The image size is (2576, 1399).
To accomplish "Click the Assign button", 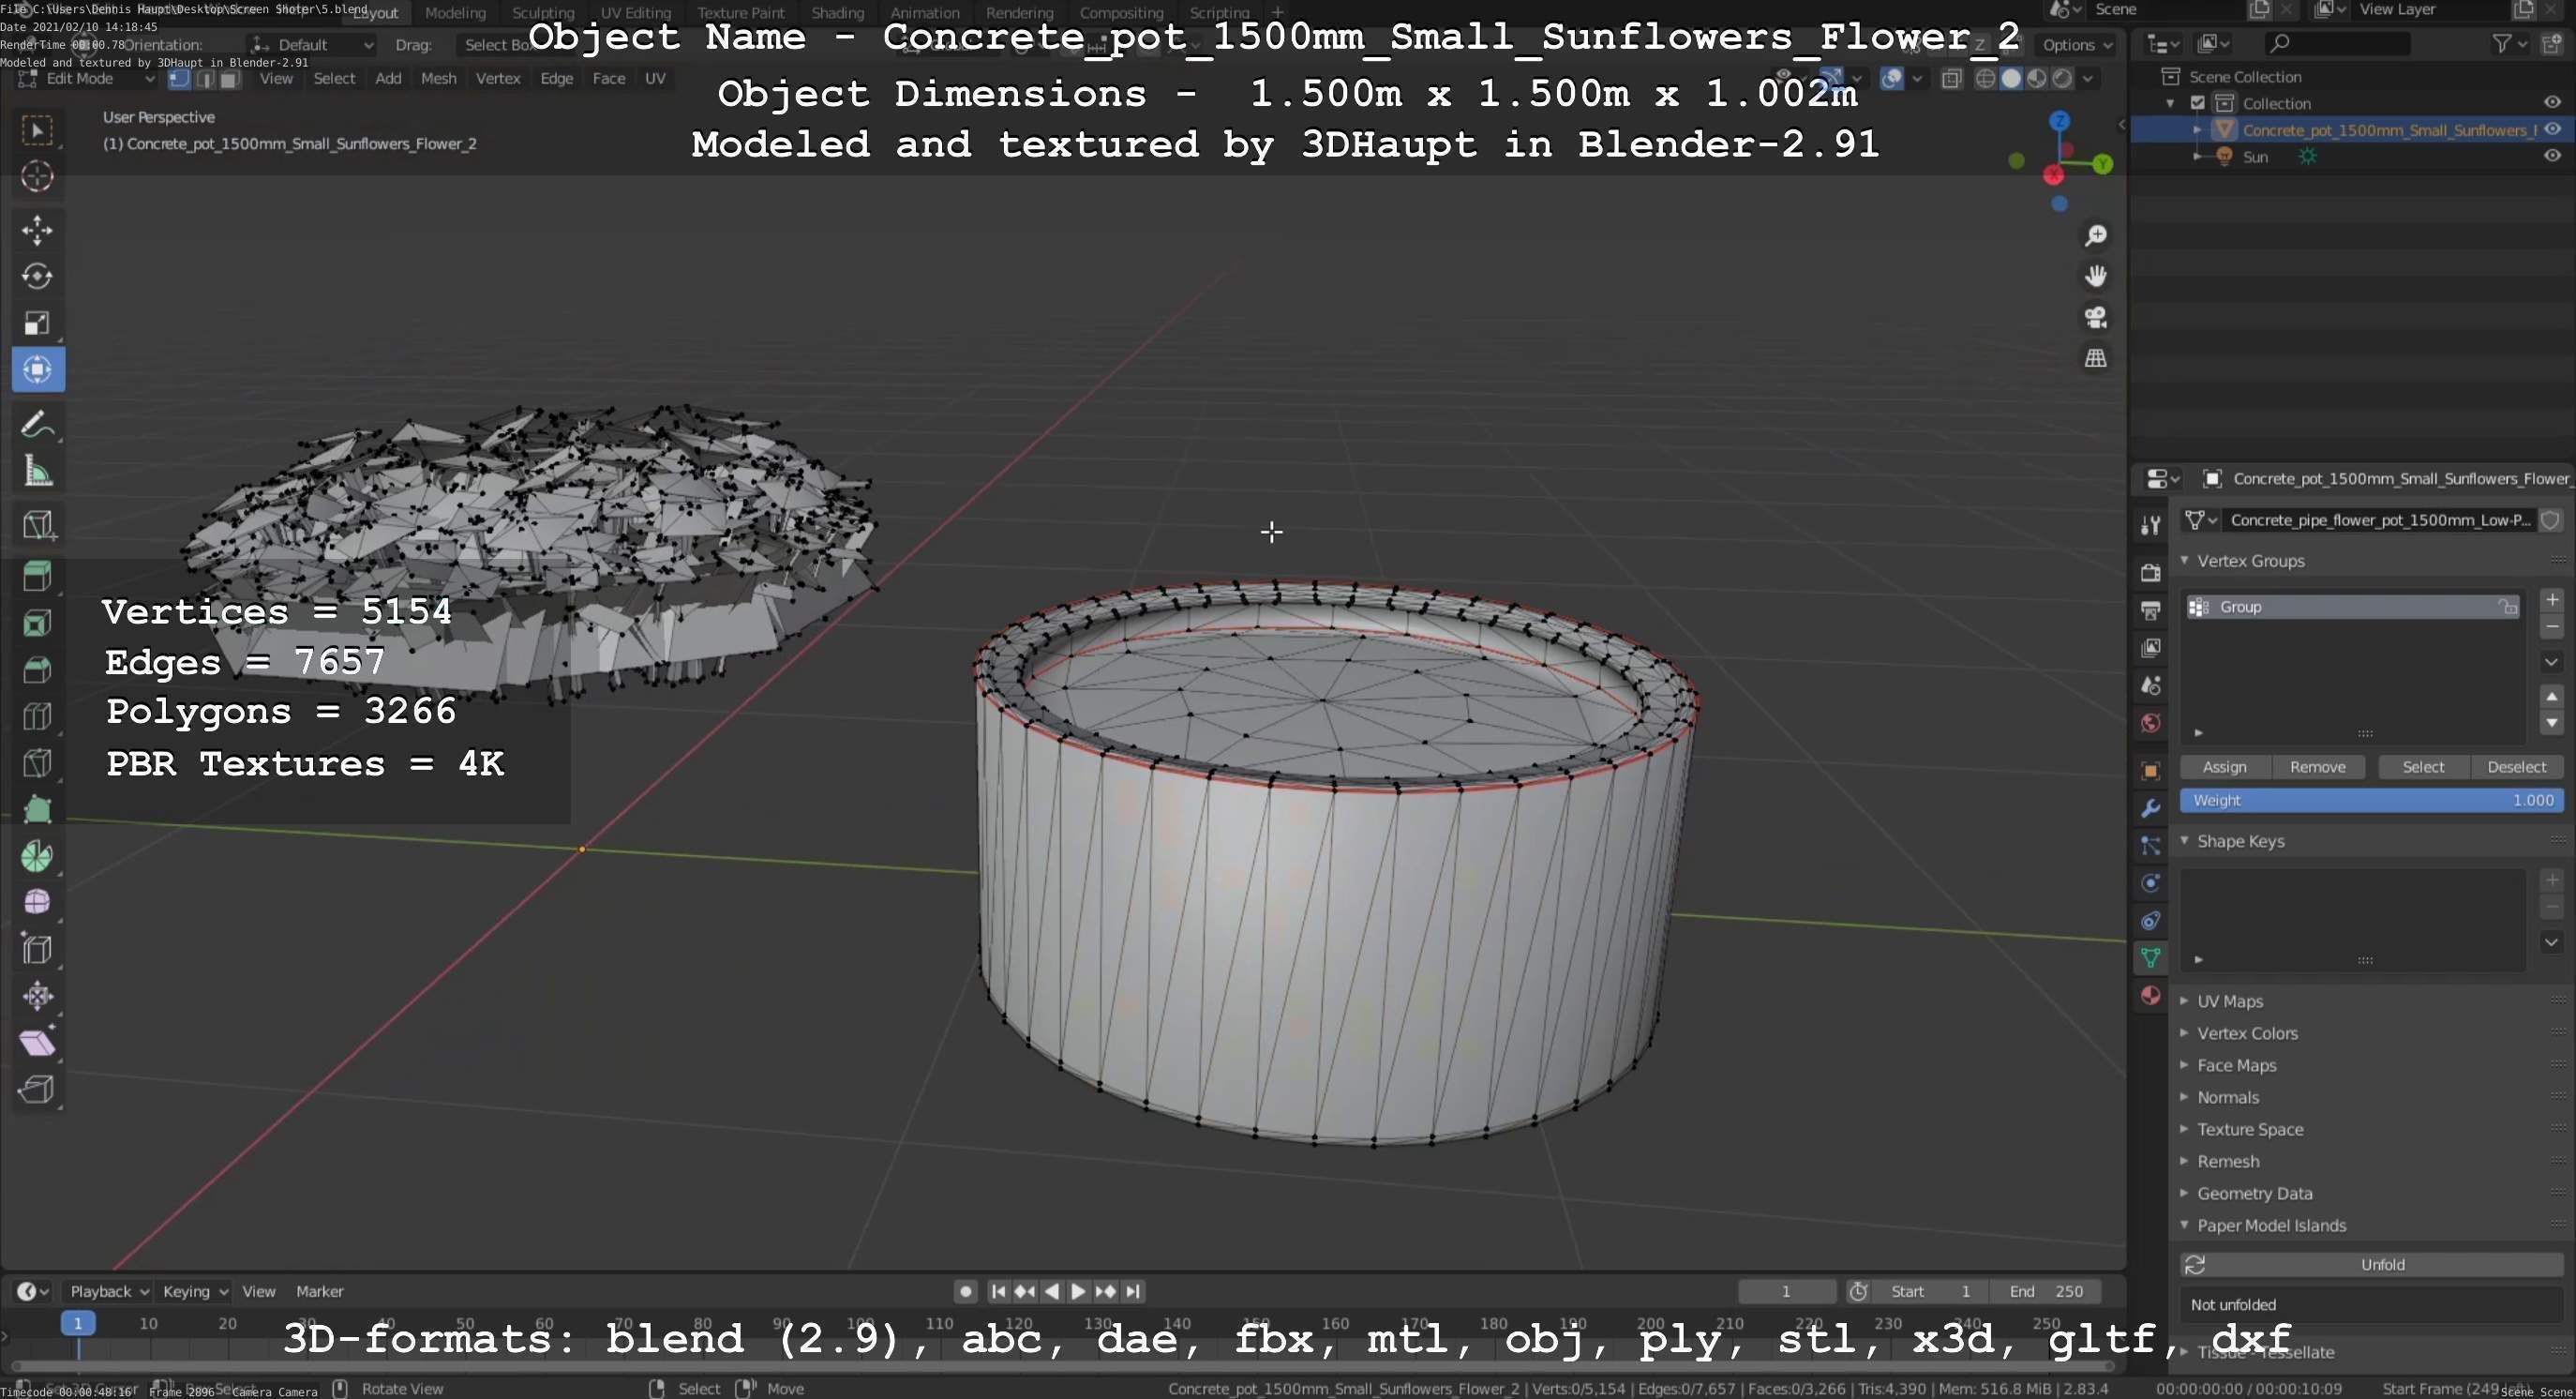I will [2225, 767].
